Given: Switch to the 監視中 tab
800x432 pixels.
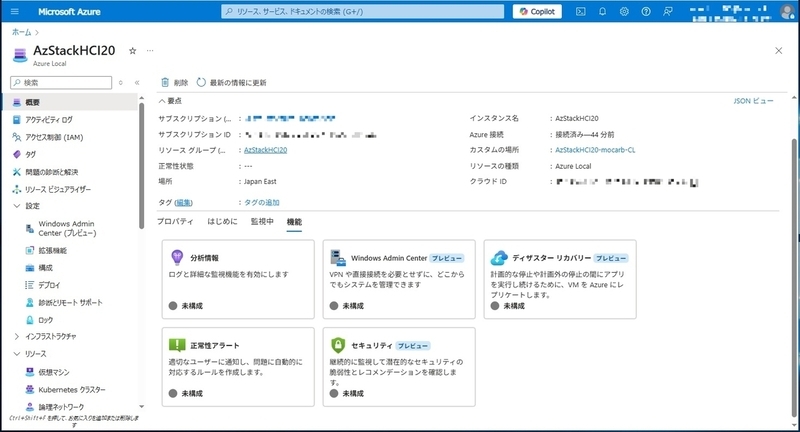Looking at the screenshot, I should 262,221.
